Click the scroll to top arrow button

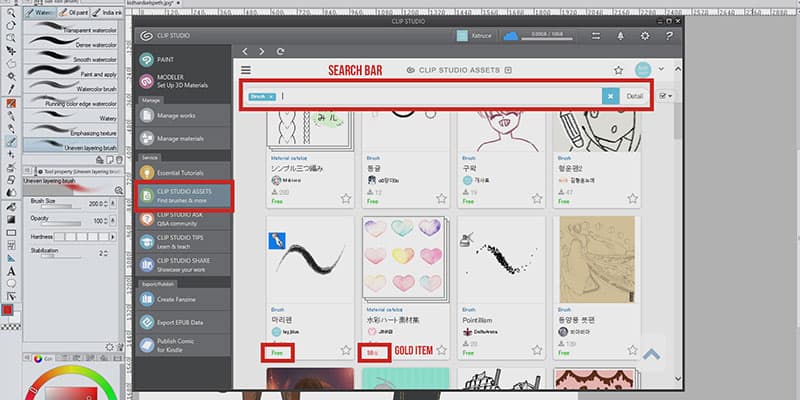(652, 354)
